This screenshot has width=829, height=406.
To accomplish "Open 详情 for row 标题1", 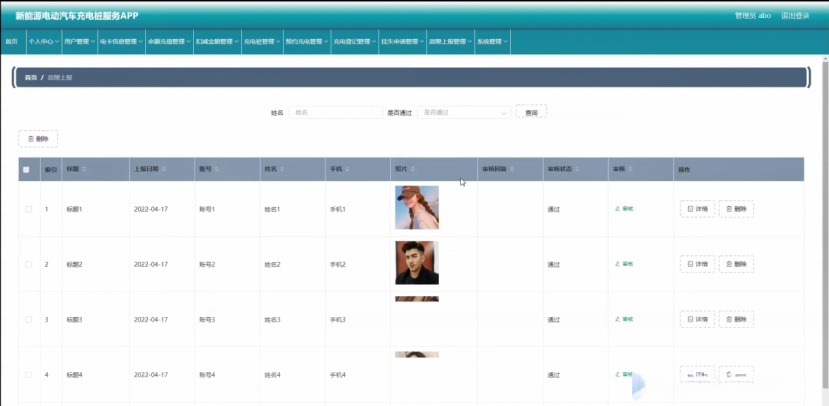I will pyautogui.click(x=697, y=209).
